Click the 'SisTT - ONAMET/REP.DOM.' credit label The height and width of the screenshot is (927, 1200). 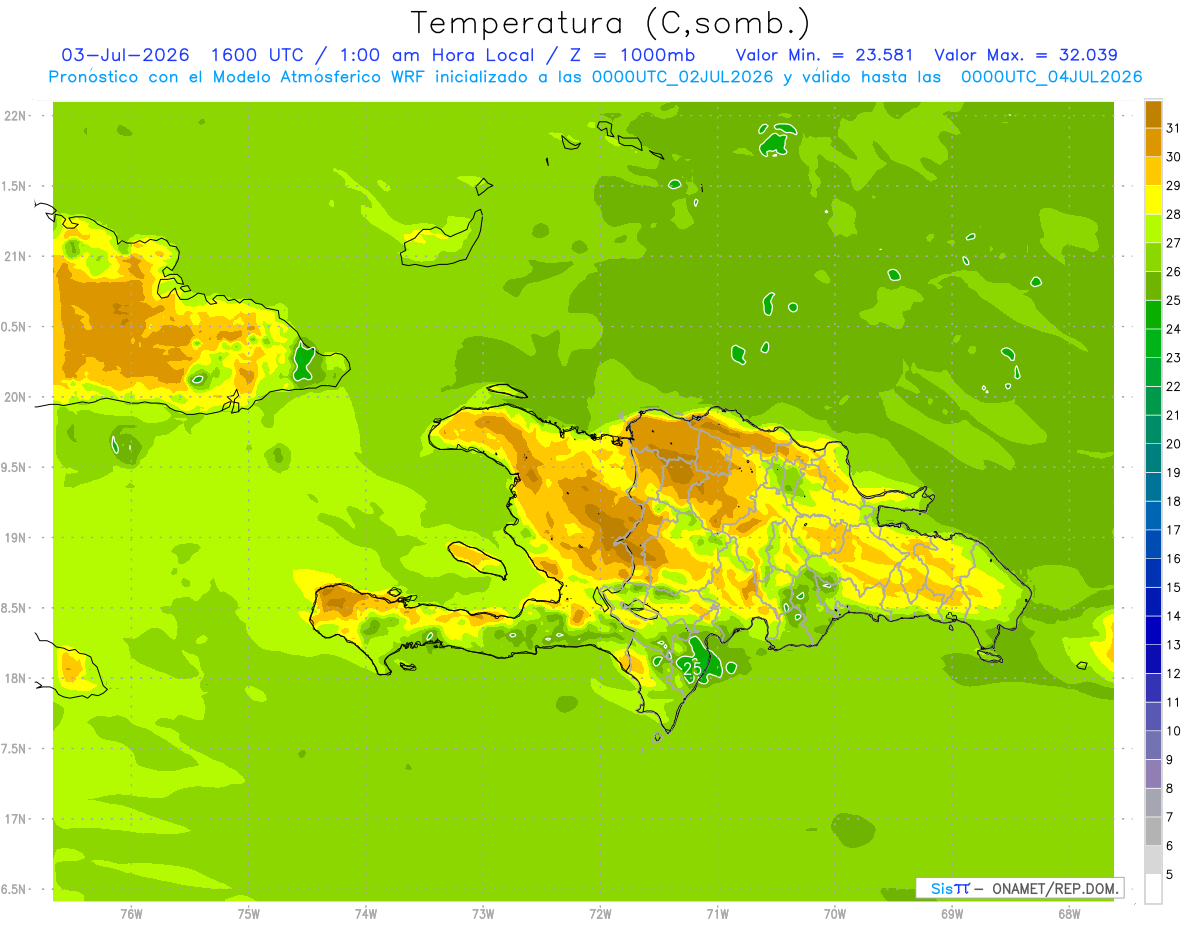(1020, 888)
